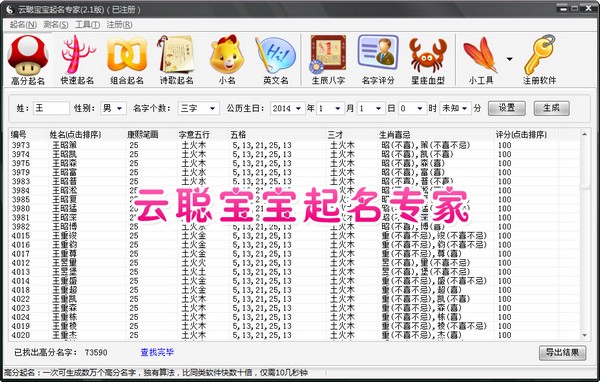Click the 姓 surname input field
This screenshot has width=600, height=382.
pyautogui.click(x=51, y=108)
